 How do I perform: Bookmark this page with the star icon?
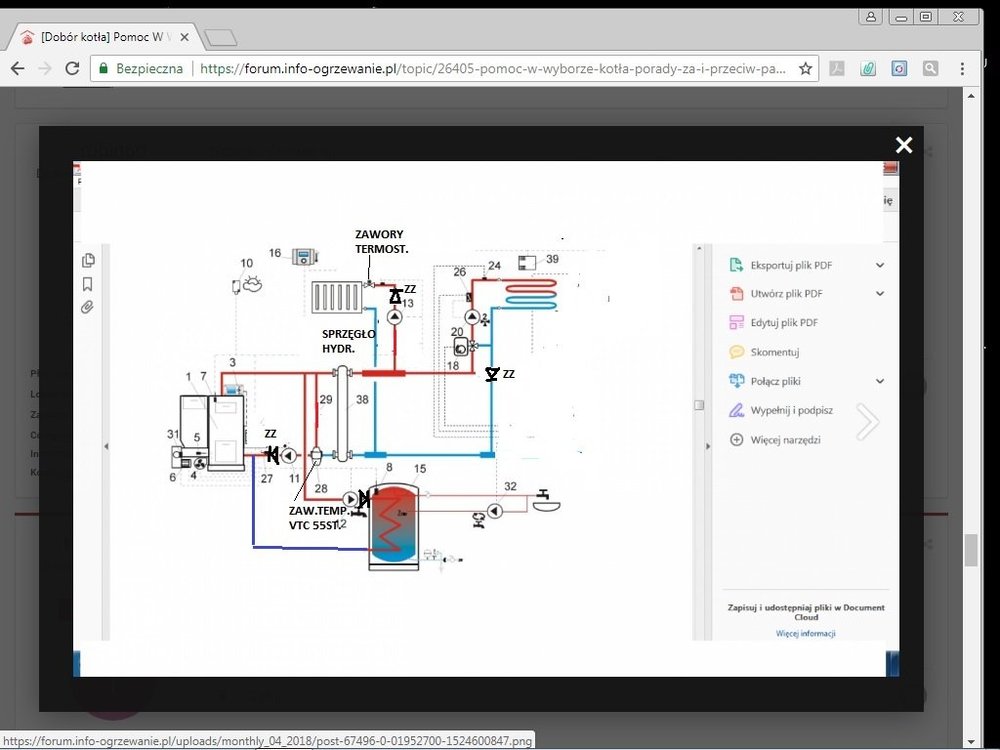click(805, 69)
